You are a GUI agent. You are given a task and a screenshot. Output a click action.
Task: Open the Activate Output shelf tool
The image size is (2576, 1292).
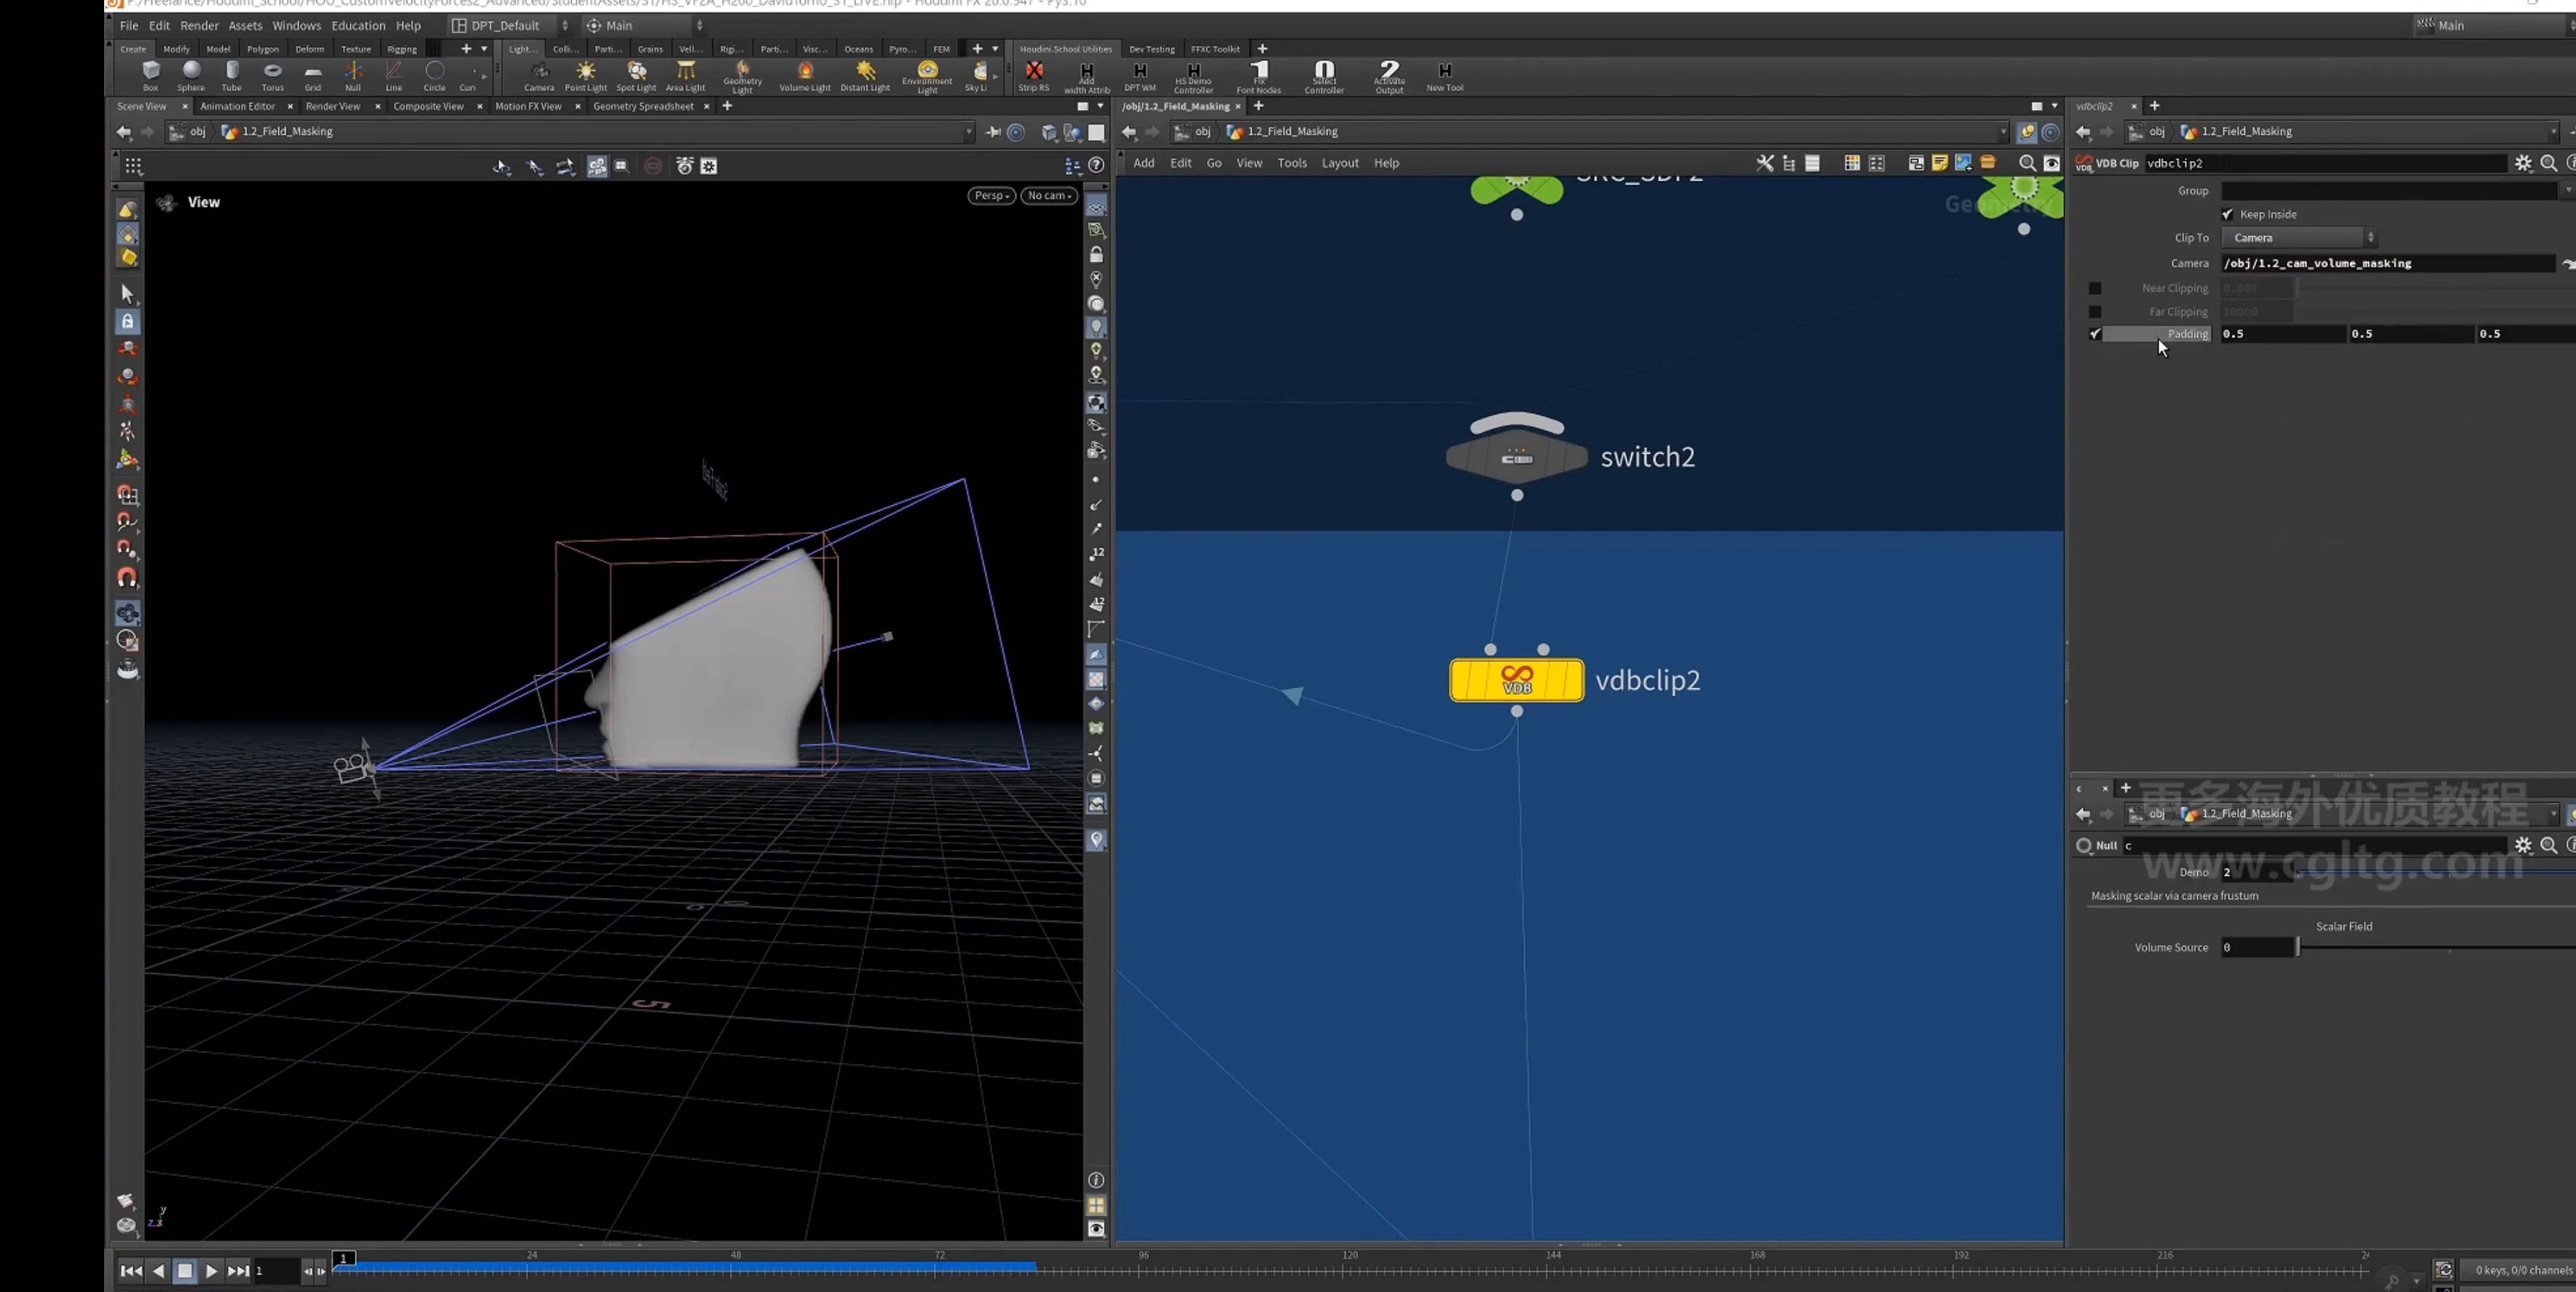point(1389,76)
